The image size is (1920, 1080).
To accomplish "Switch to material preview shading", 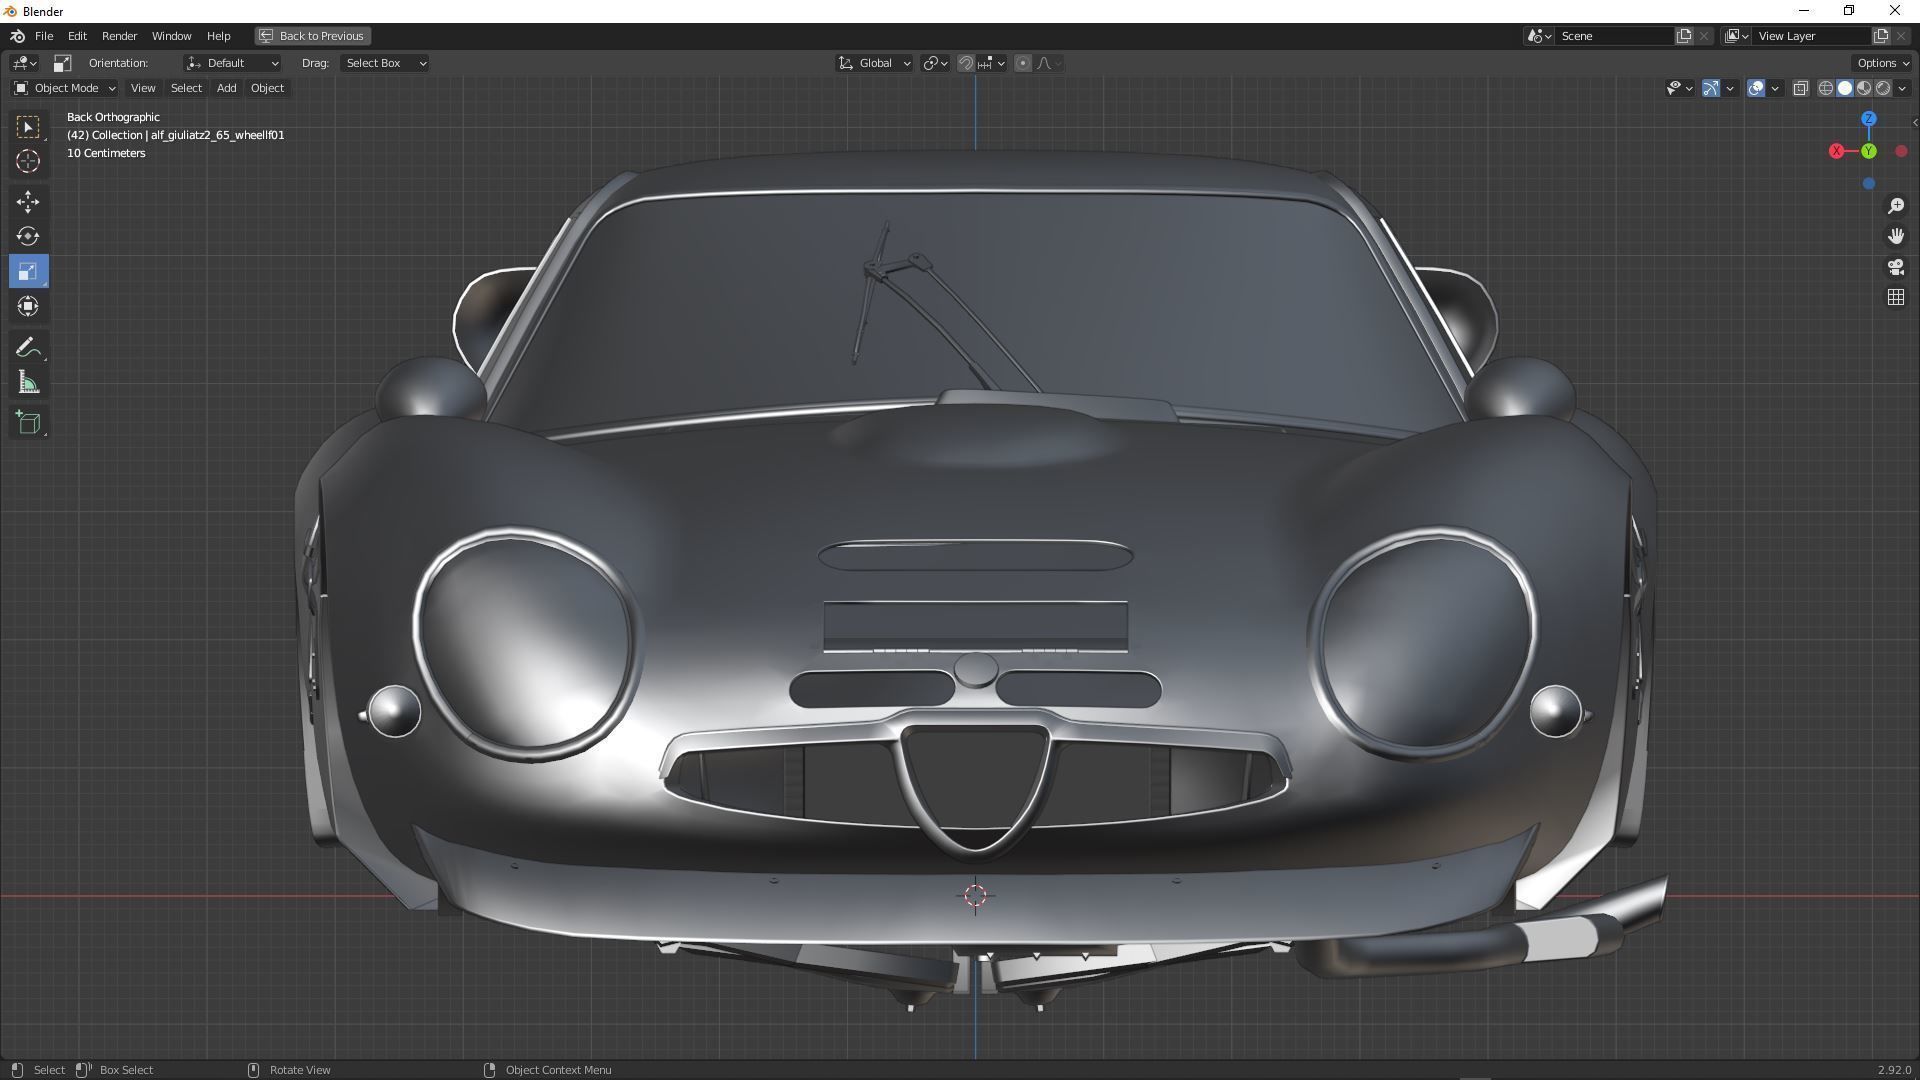I will [x=1864, y=88].
